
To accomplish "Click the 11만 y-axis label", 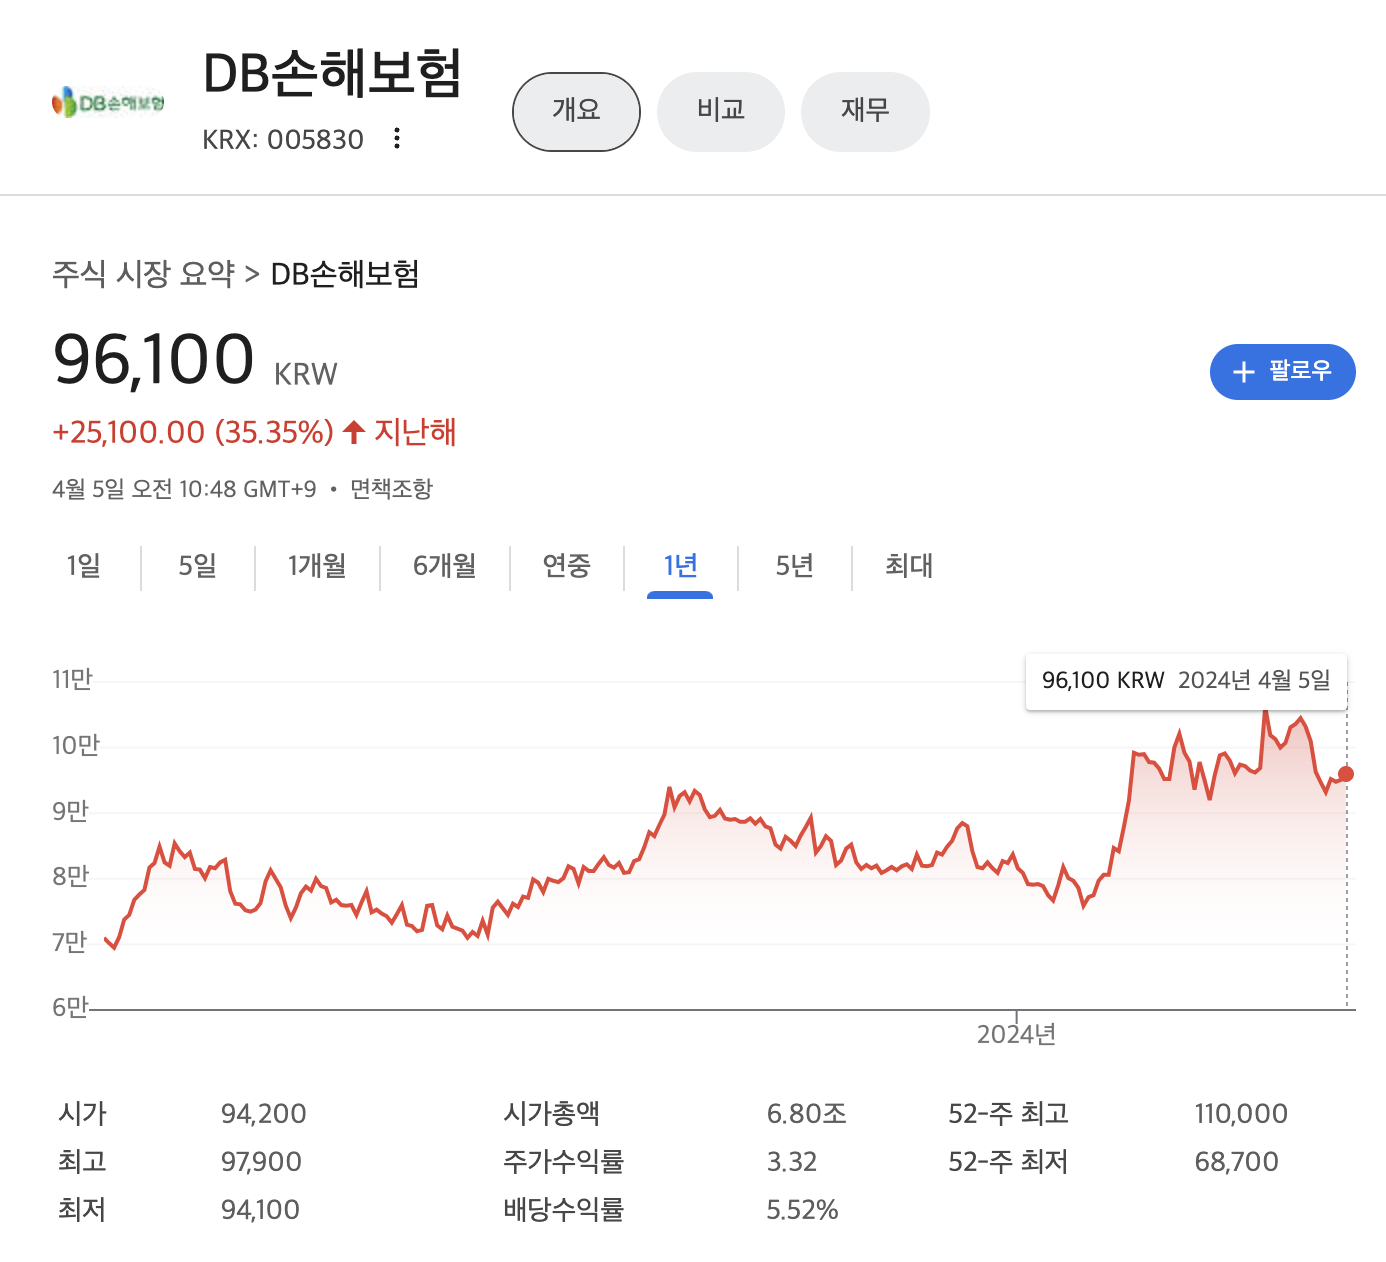I will pyautogui.click(x=72, y=680).
